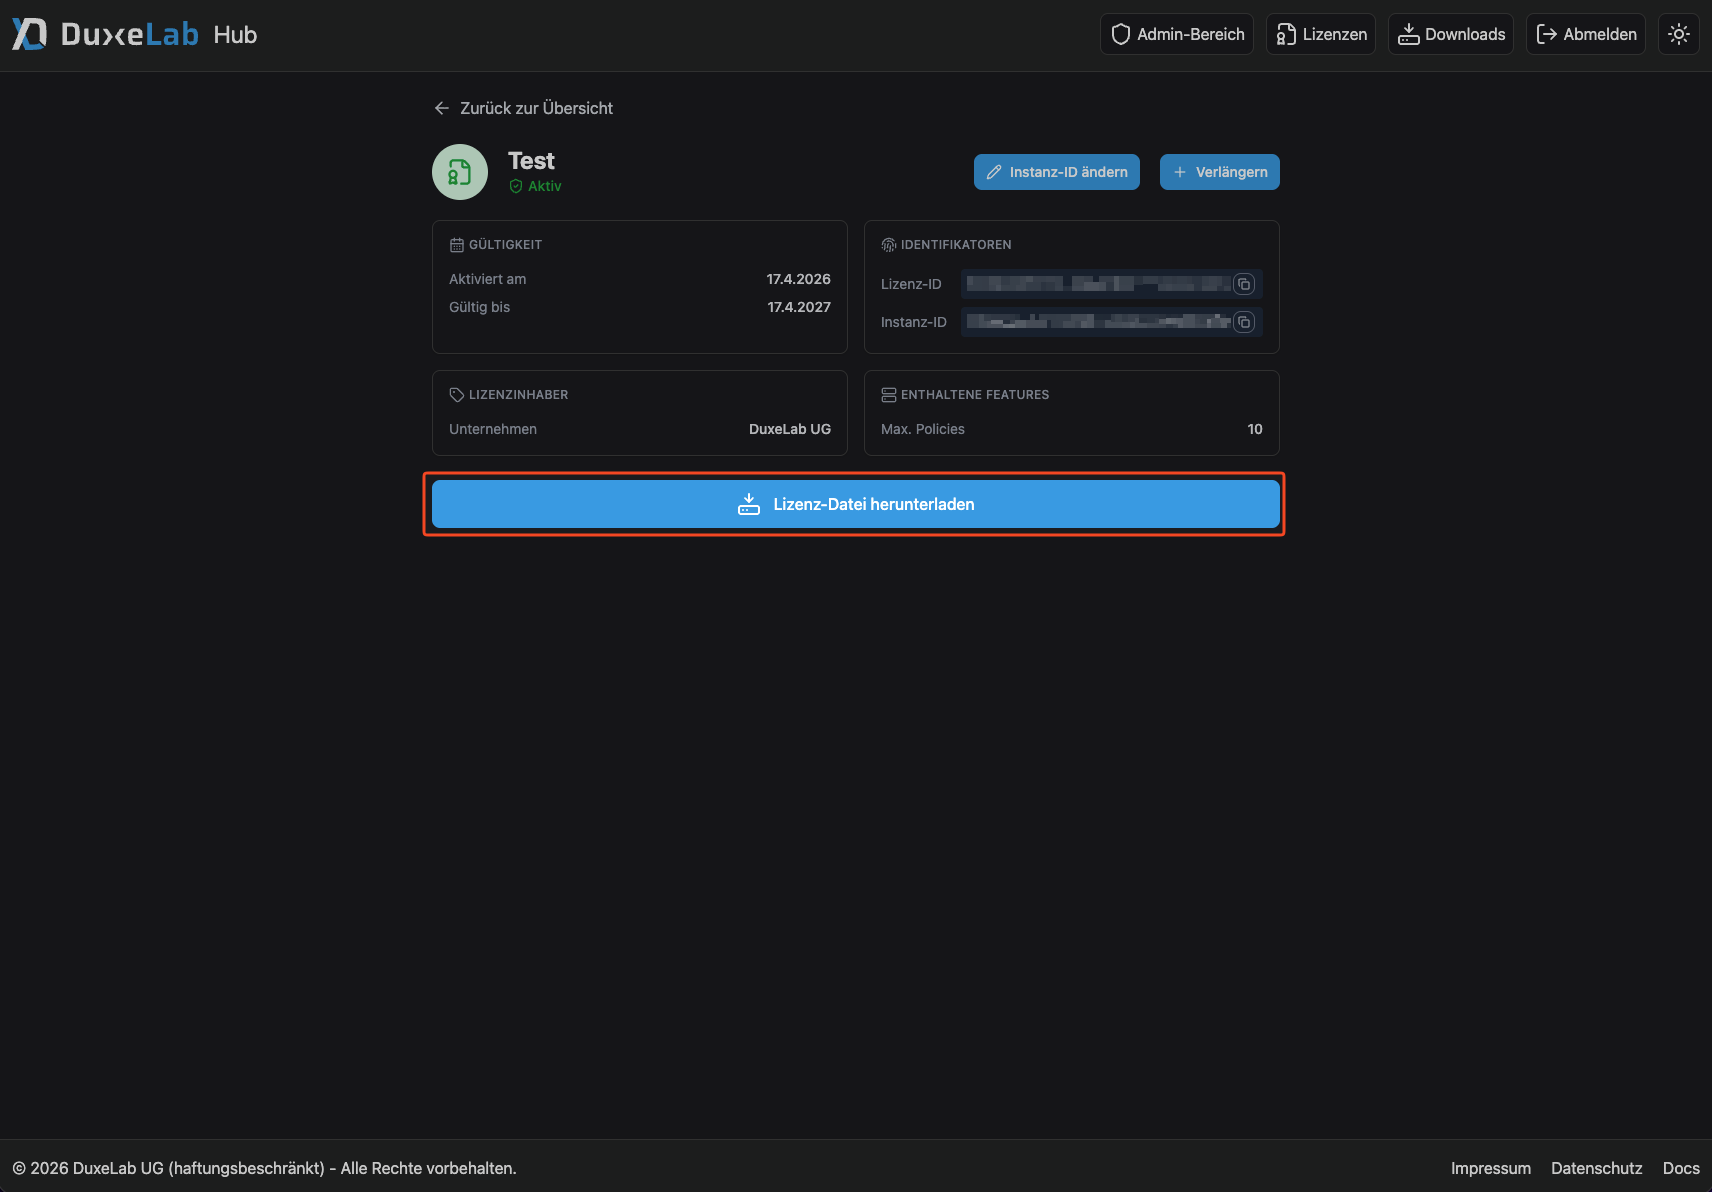Open the Downloads page

pos(1451,34)
